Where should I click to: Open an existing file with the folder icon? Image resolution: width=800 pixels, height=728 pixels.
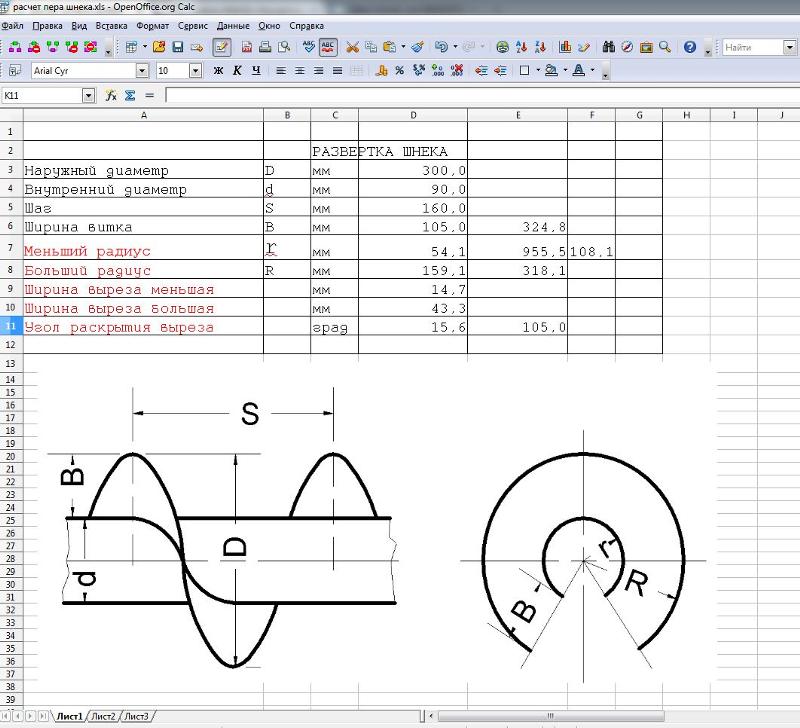(x=159, y=47)
